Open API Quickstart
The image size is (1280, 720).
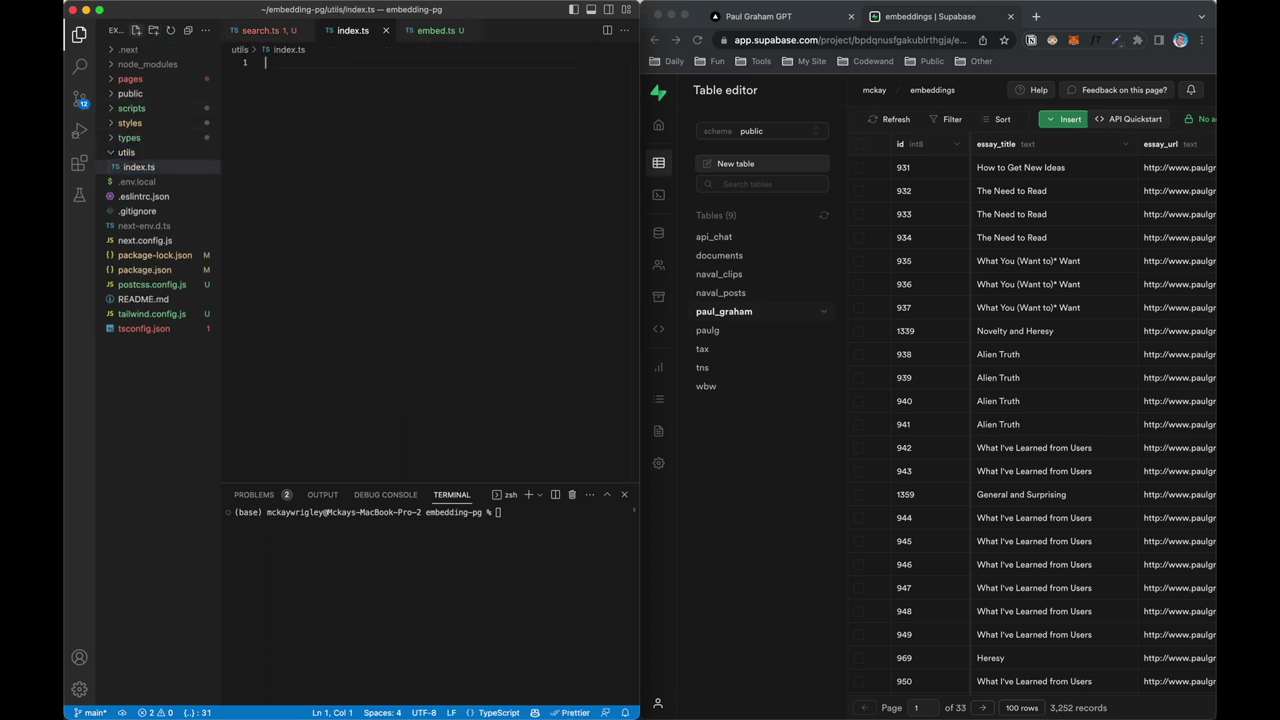coord(1128,119)
